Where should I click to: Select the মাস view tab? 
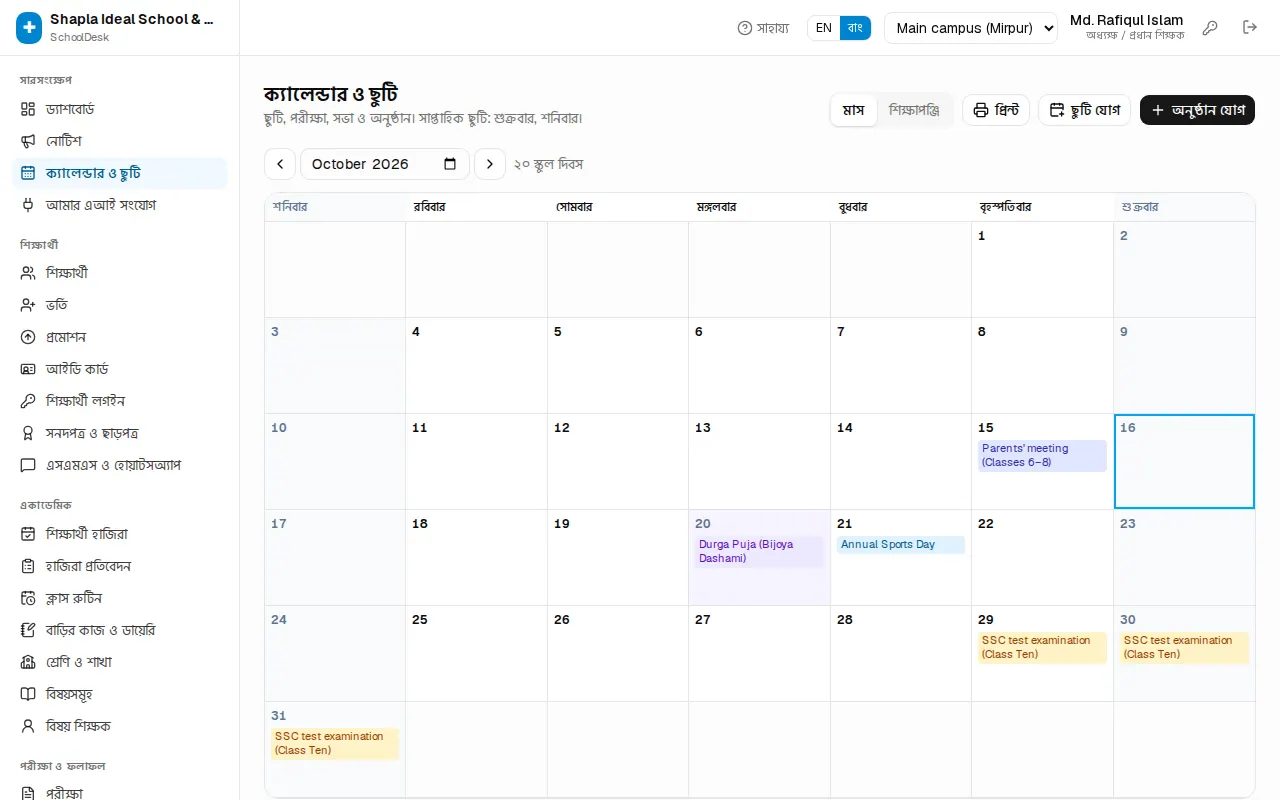coord(853,110)
